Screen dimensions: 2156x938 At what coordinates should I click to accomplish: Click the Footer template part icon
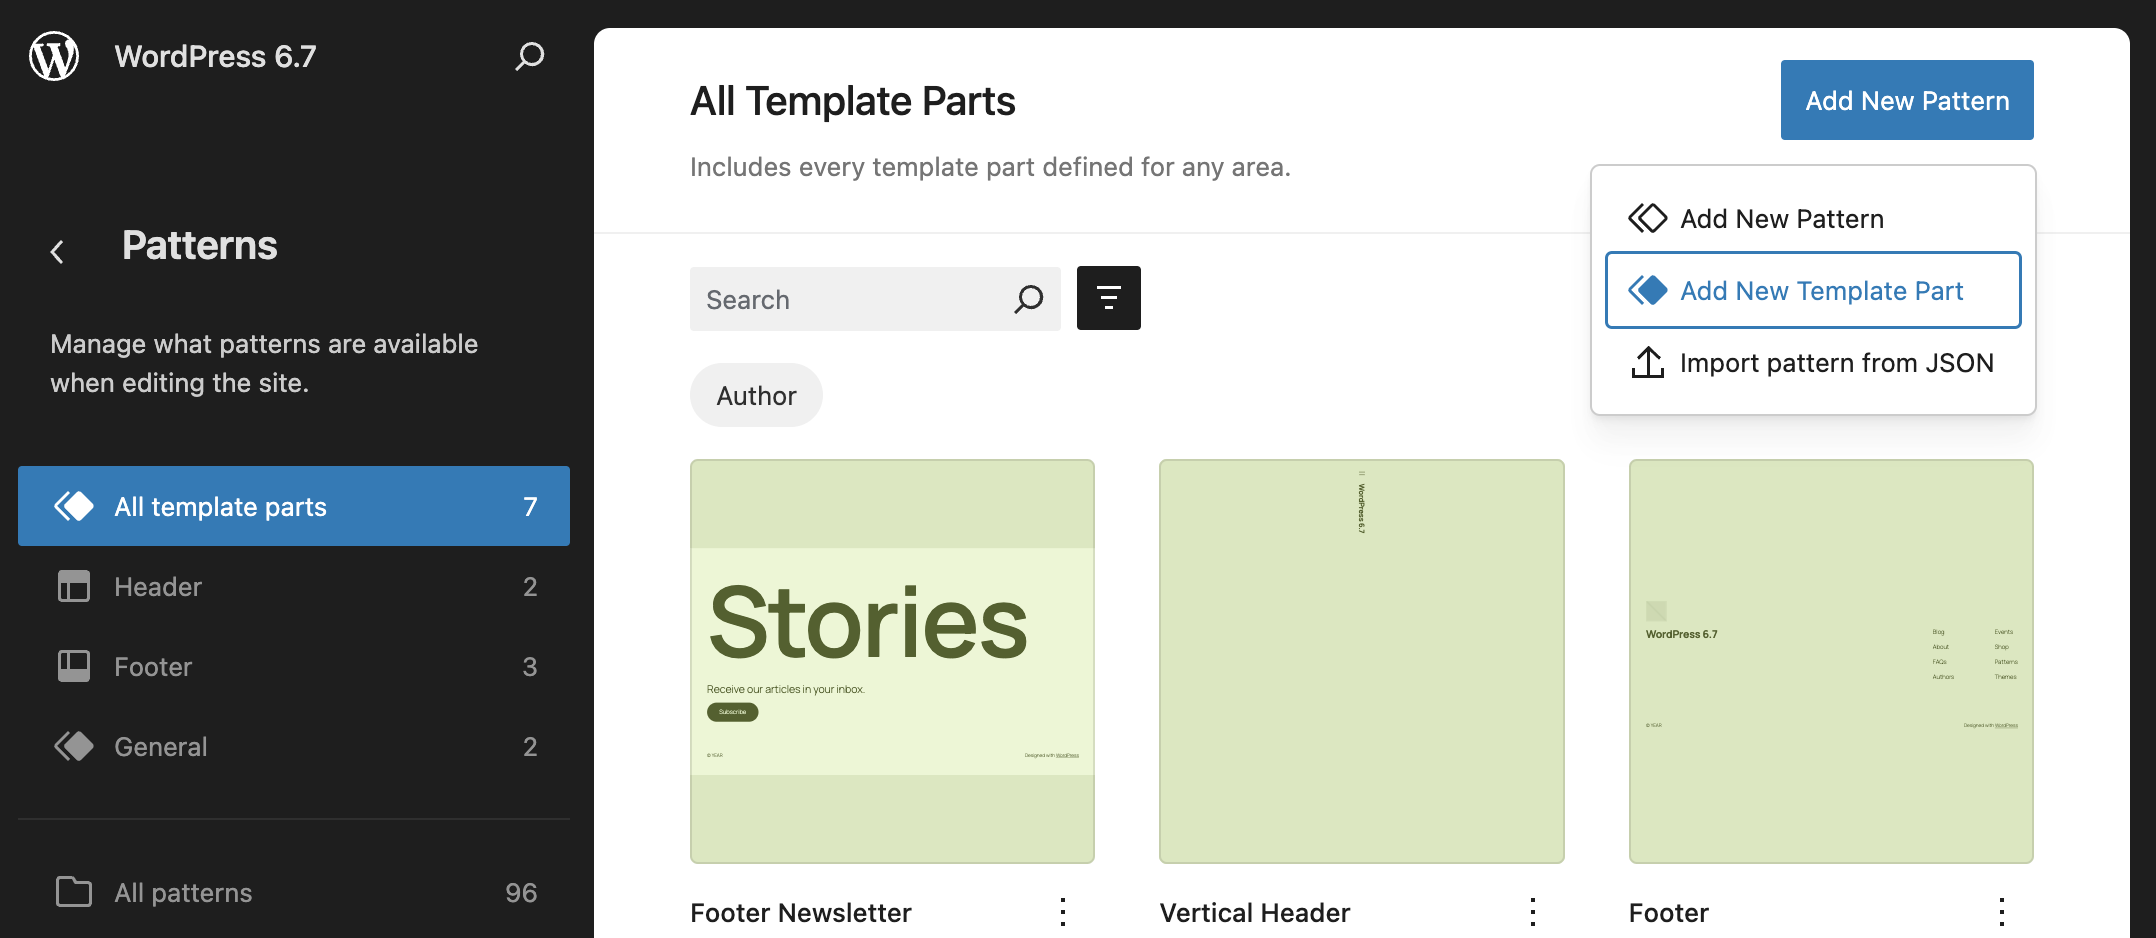(x=73, y=666)
